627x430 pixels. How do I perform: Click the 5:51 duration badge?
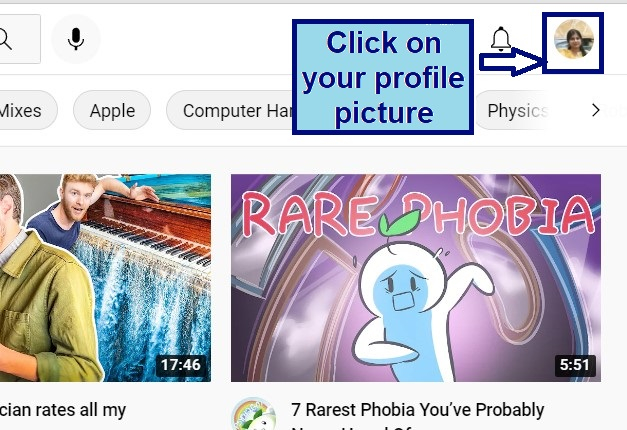click(x=574, y=365)
